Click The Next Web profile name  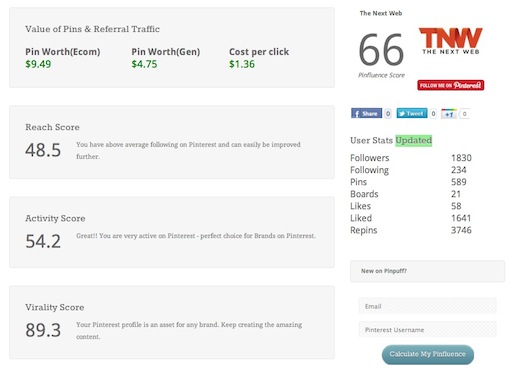381,13
